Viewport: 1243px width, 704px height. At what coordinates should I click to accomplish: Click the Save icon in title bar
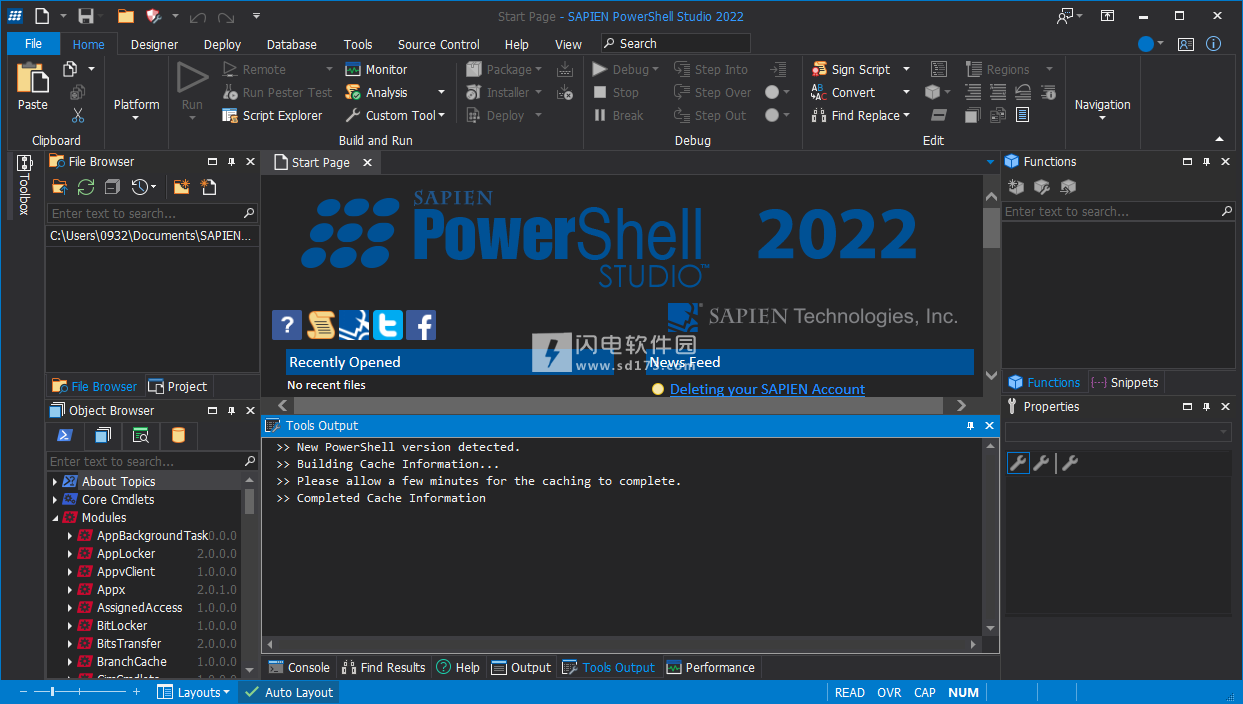click(x=86, y=16)
